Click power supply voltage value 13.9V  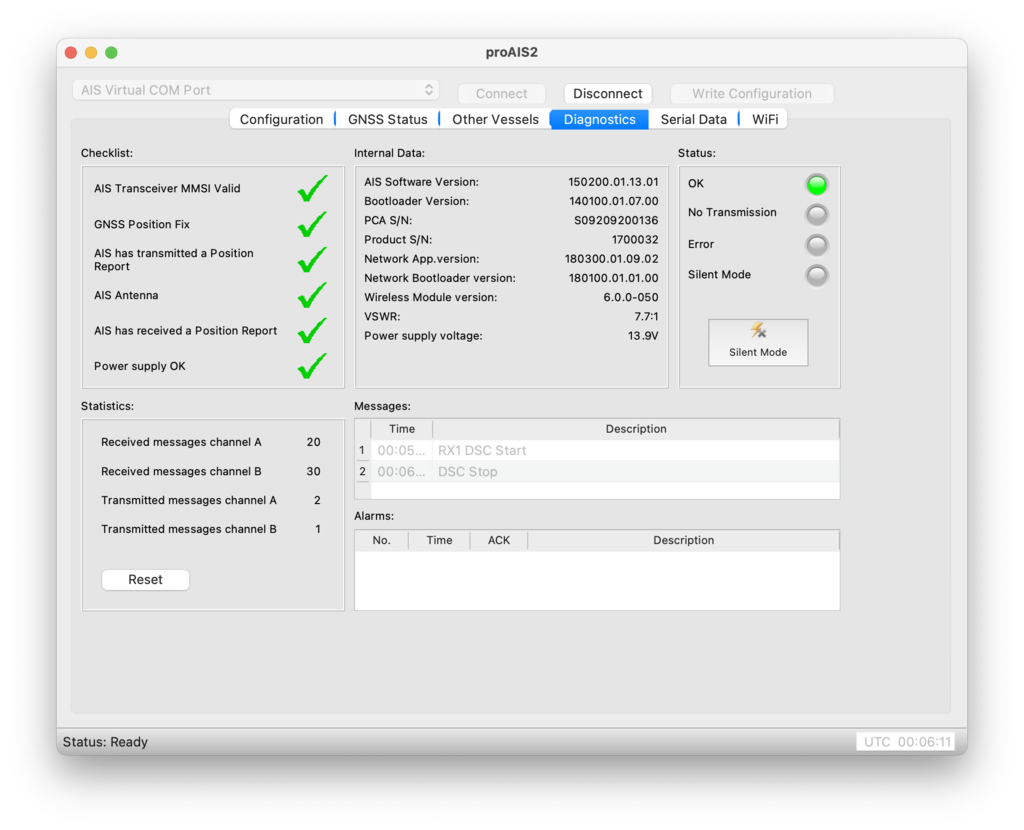point(643,336)
